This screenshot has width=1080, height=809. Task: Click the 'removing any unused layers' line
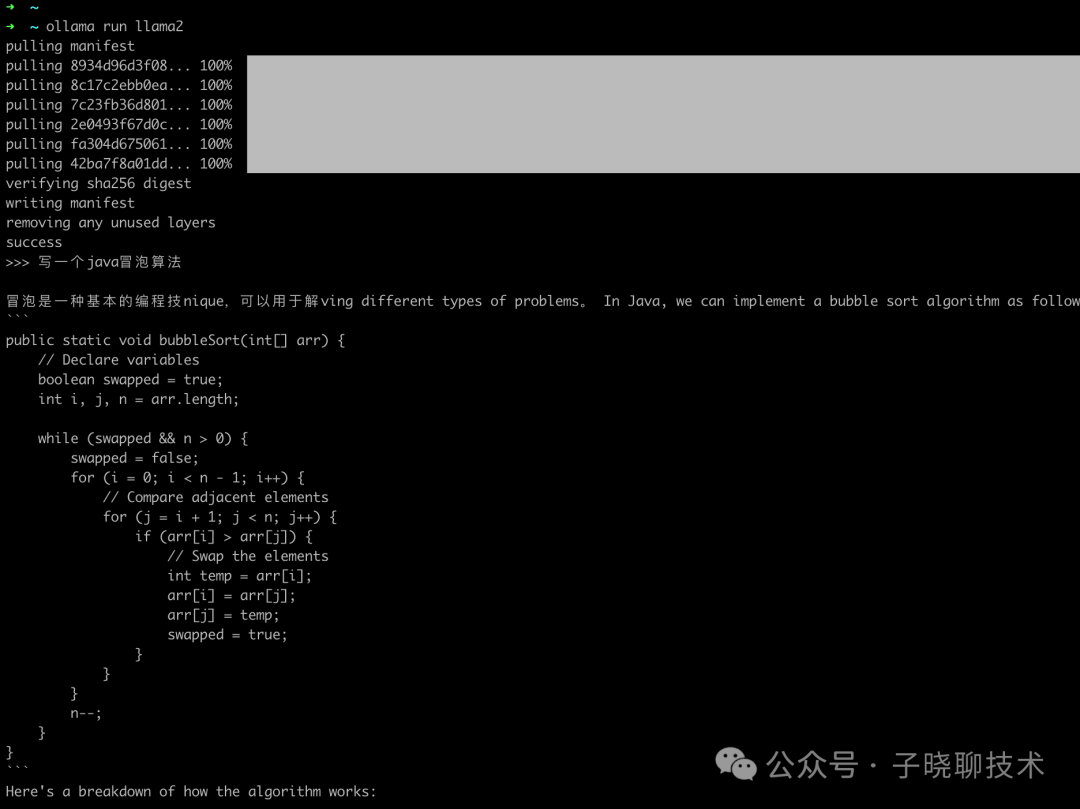point(111,222)
